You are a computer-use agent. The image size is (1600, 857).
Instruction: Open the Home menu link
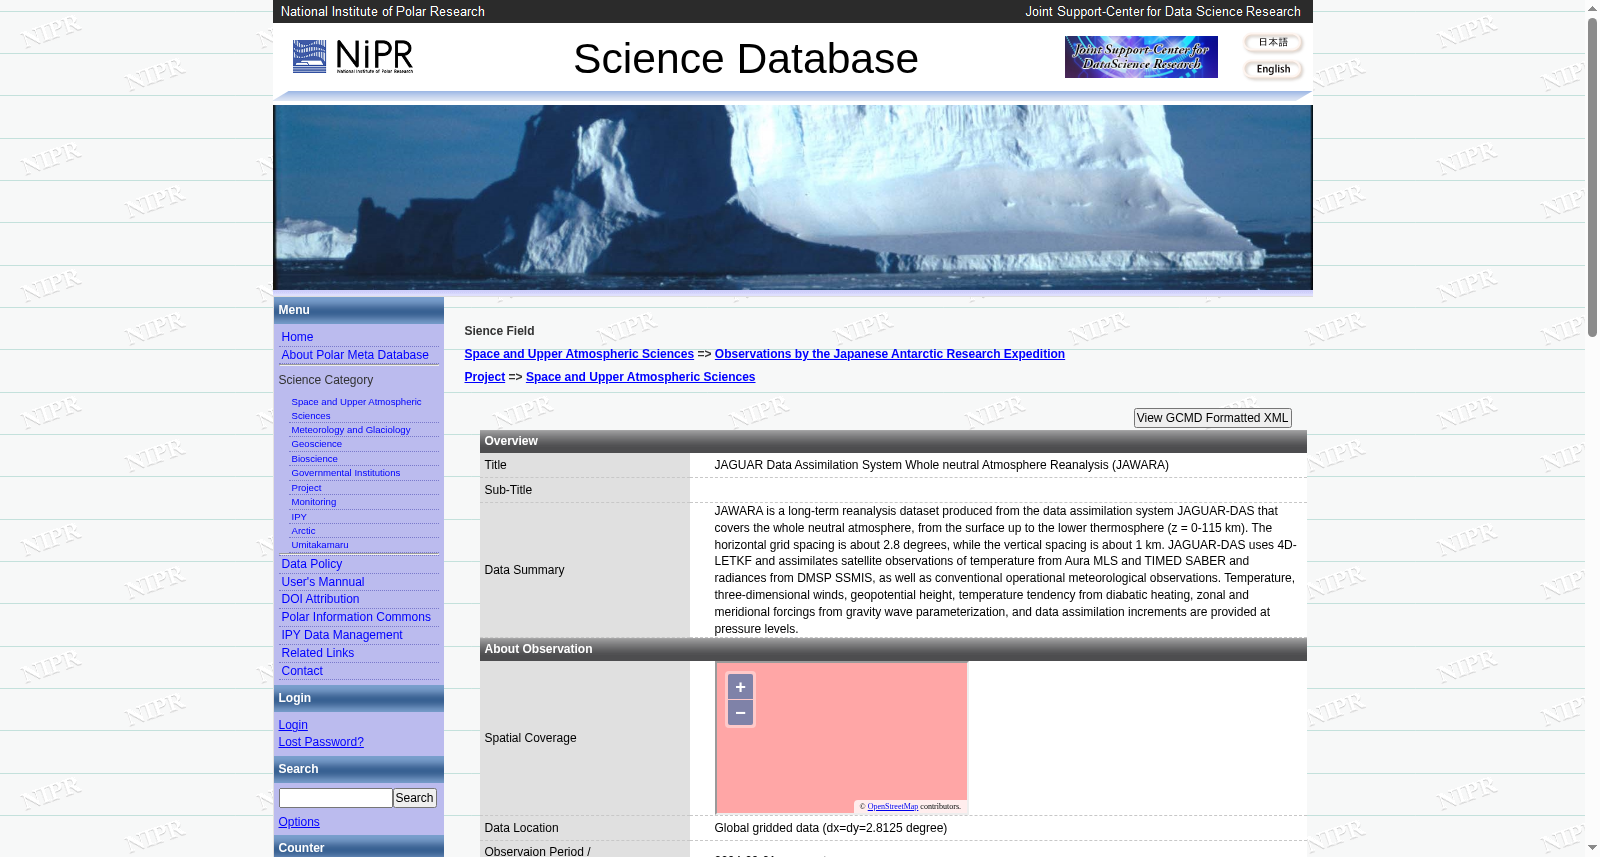coord(297,337)
